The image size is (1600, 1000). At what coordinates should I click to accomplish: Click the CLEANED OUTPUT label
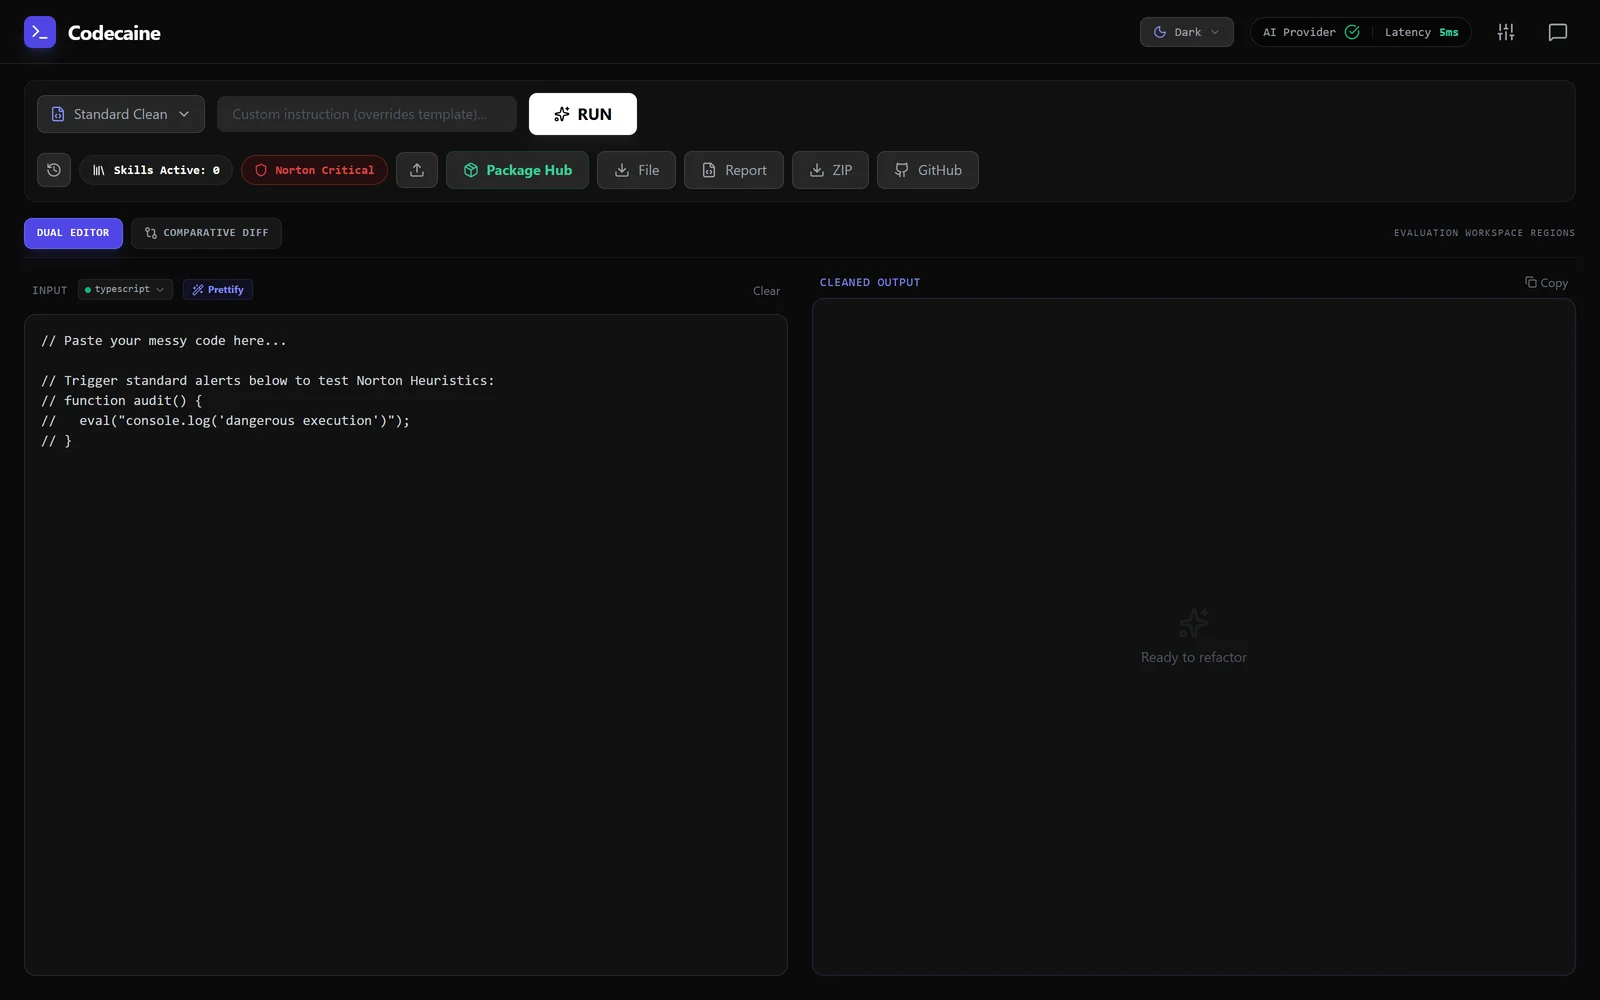(870, 283)
